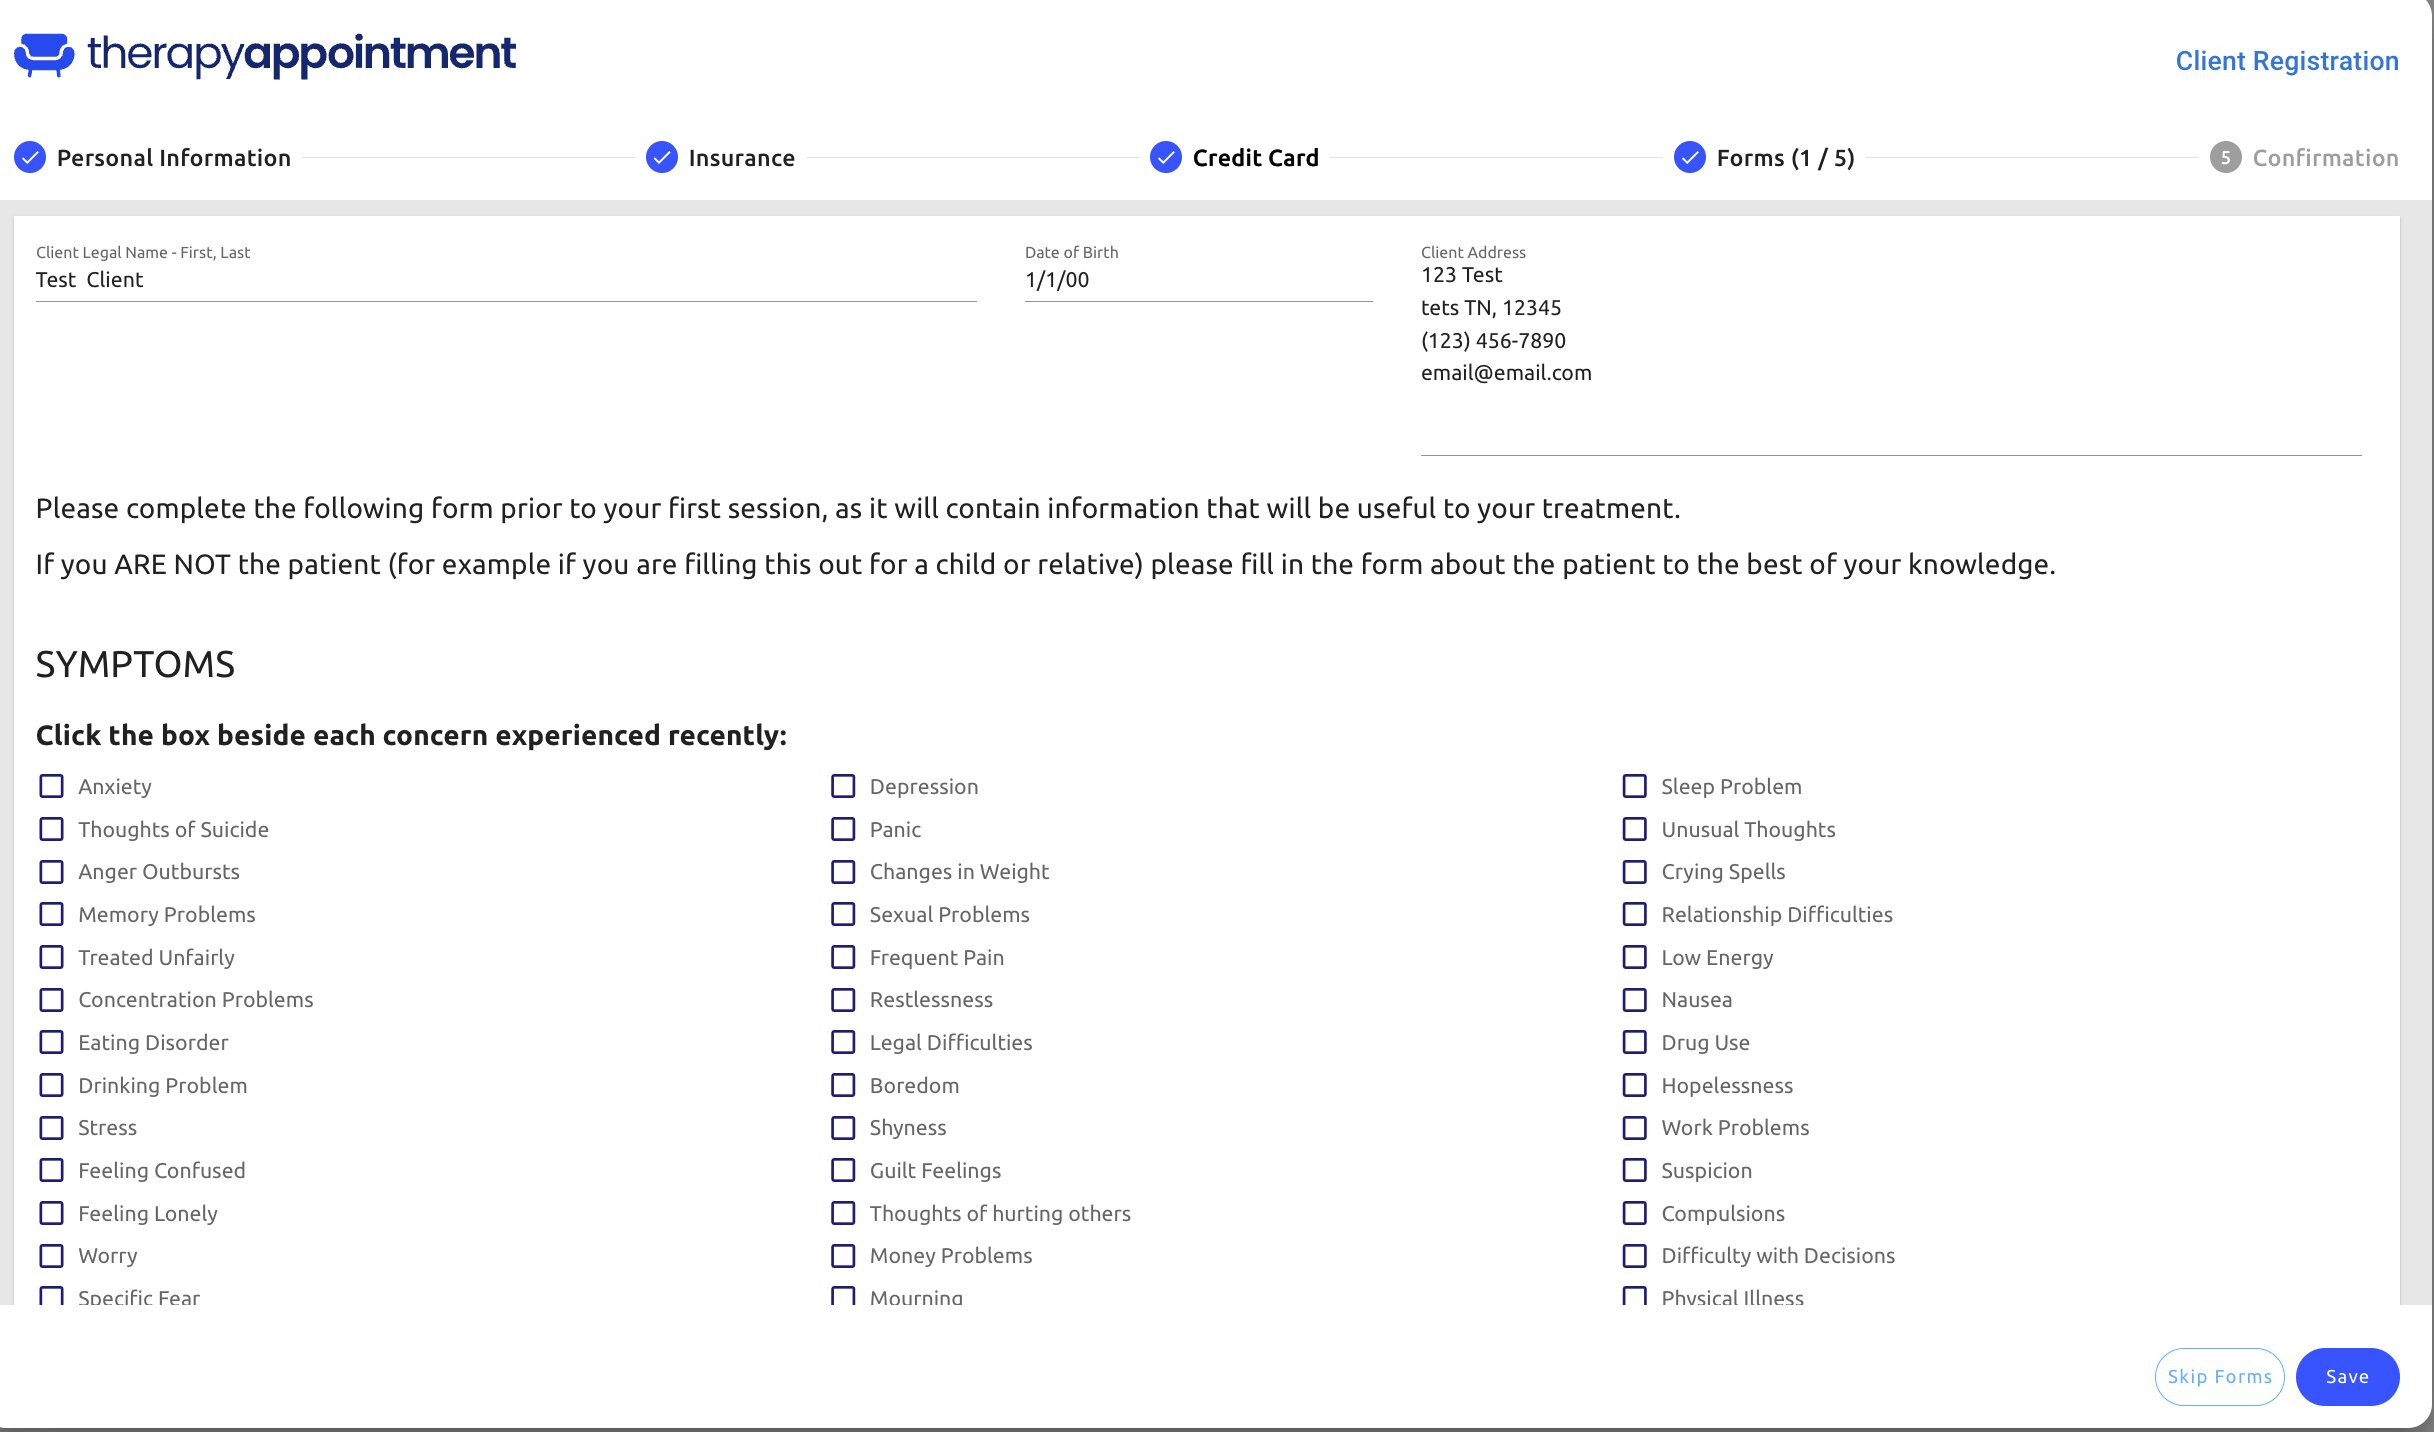
Task: Tick the Depression checkbox
Action: click(843, 786)
